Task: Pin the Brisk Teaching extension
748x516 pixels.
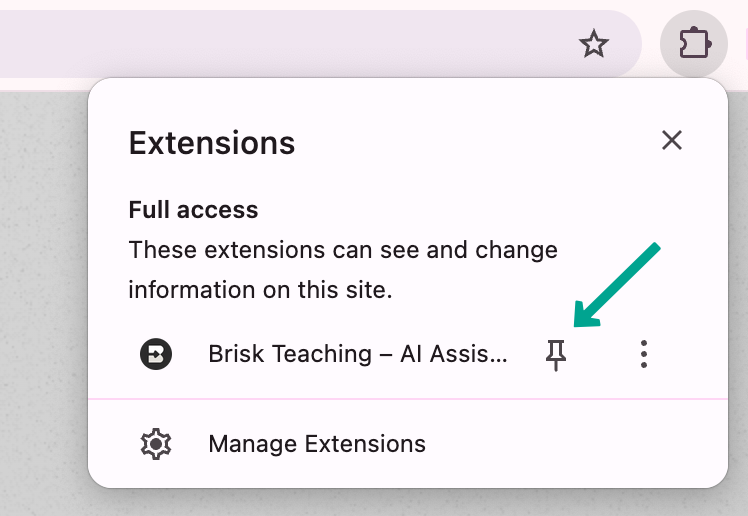Action: 556,354
